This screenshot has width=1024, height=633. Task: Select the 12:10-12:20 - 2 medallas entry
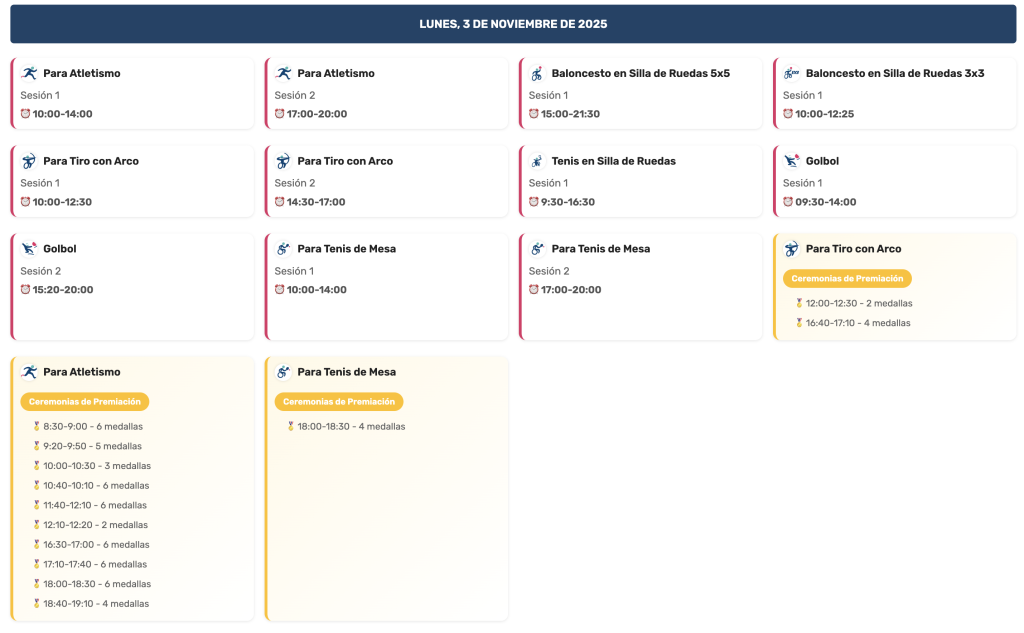pyautogui.click(x=95, y=525)
